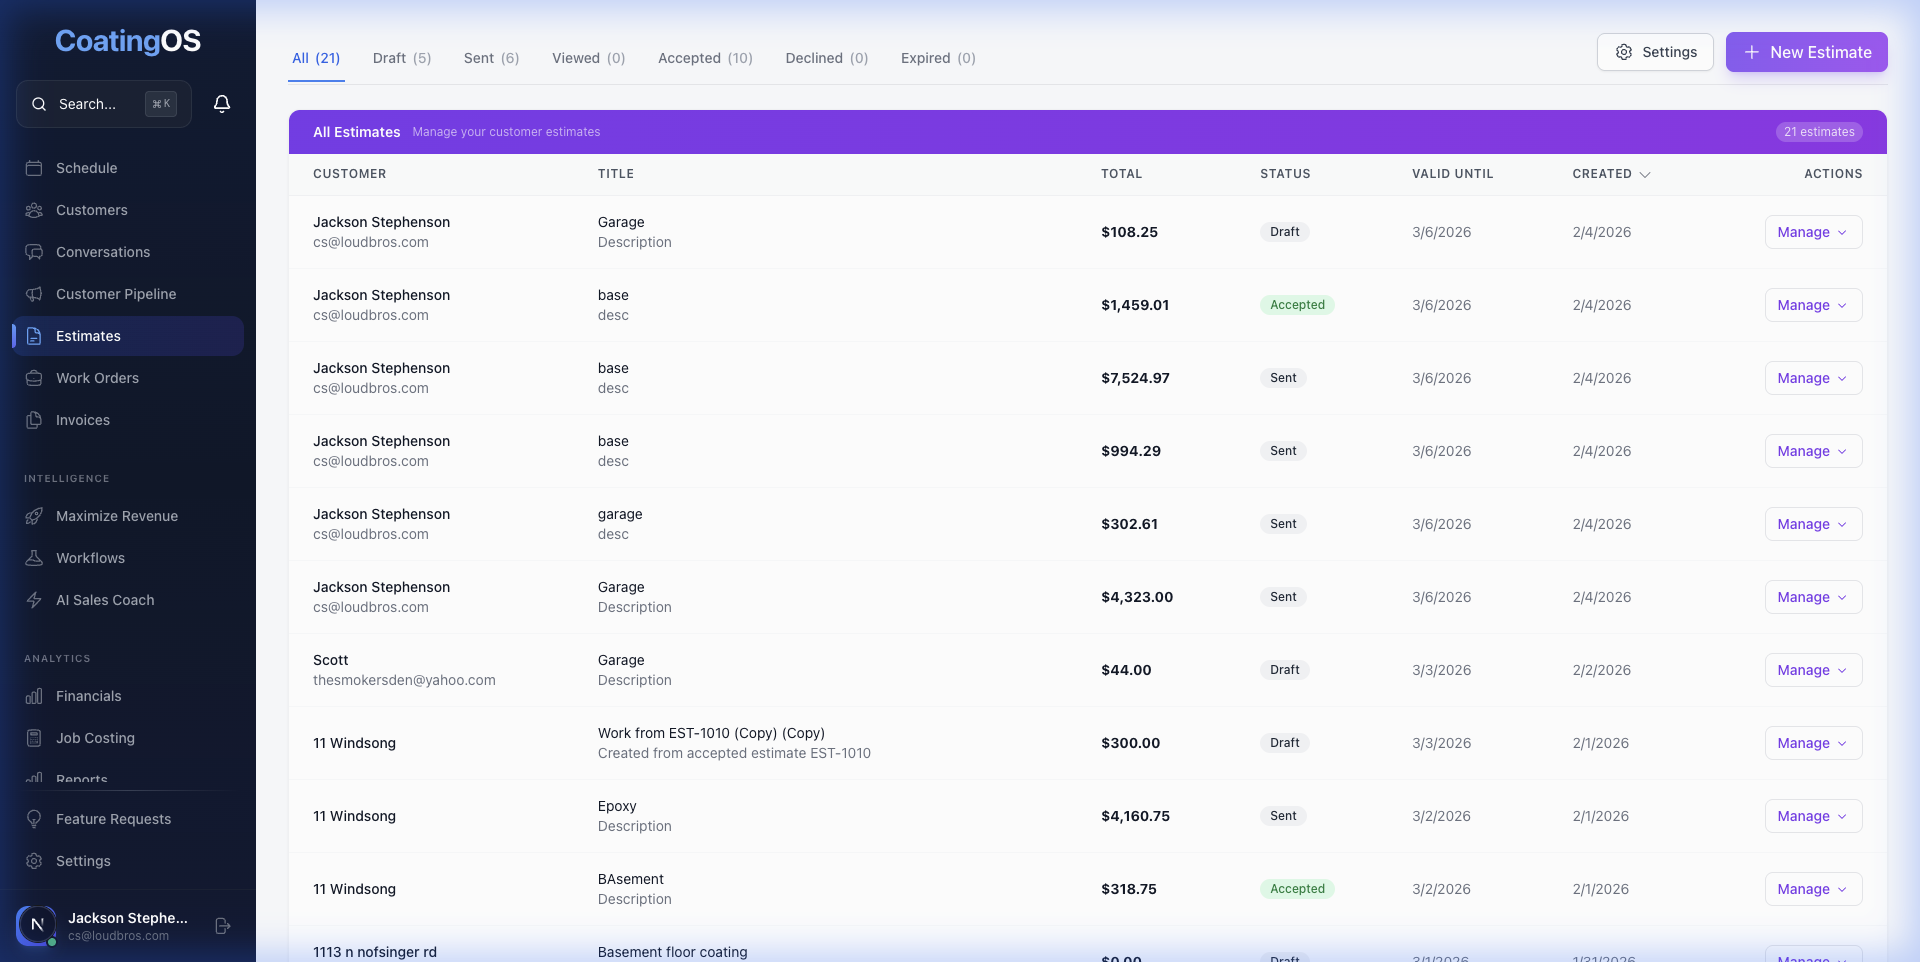Viewport: 1920px width, 962px height.
Task: Open the Draft (5) estimates tab
Action: coord(401,58)
